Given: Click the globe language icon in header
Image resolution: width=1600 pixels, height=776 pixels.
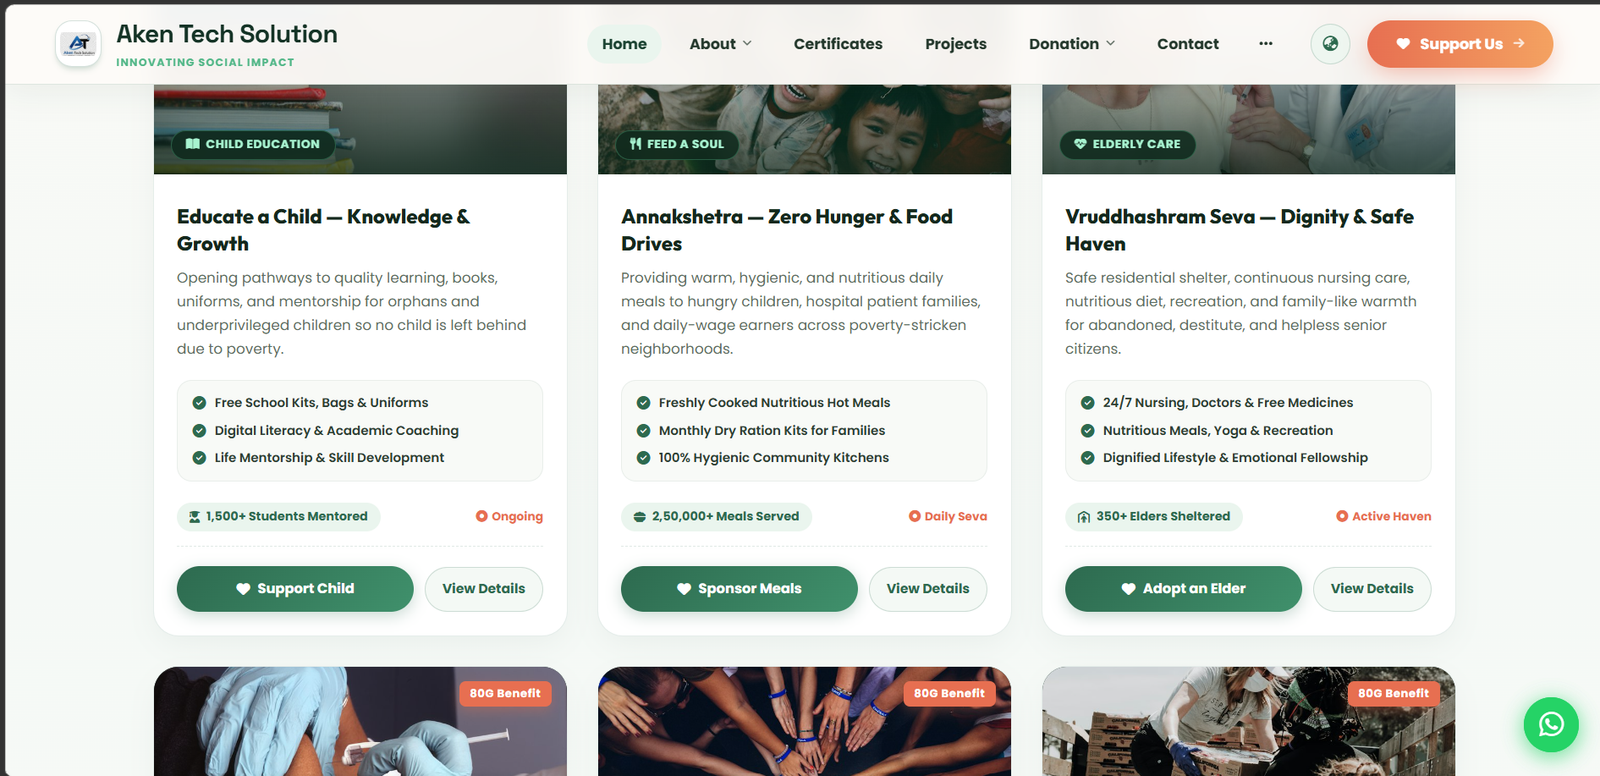Looking at the screenshot, I should (1330, 44).
